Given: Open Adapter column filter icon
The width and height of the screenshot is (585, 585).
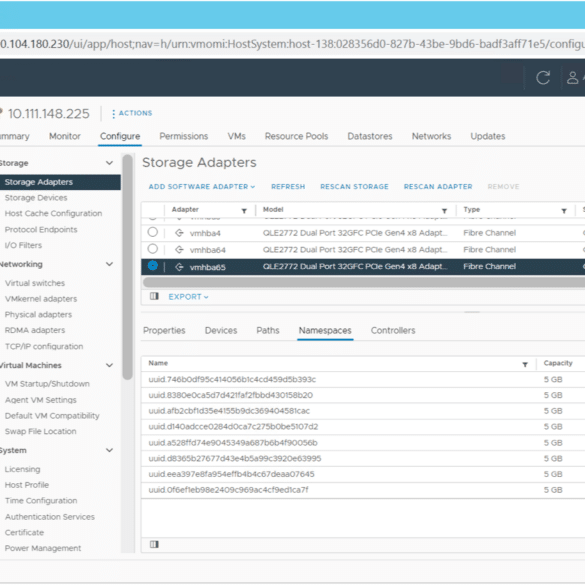Looking at the screenshot, I should pyautogui.click(x=244, y=211).
